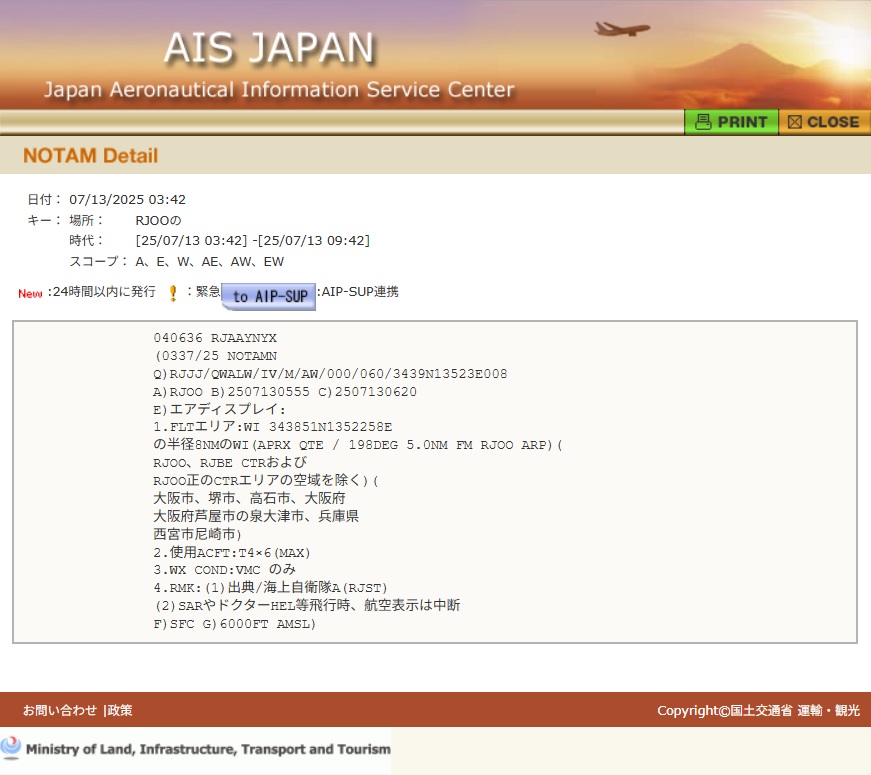Select the RJOO正のCTRエリアの空域を除く line

point(266,481)
